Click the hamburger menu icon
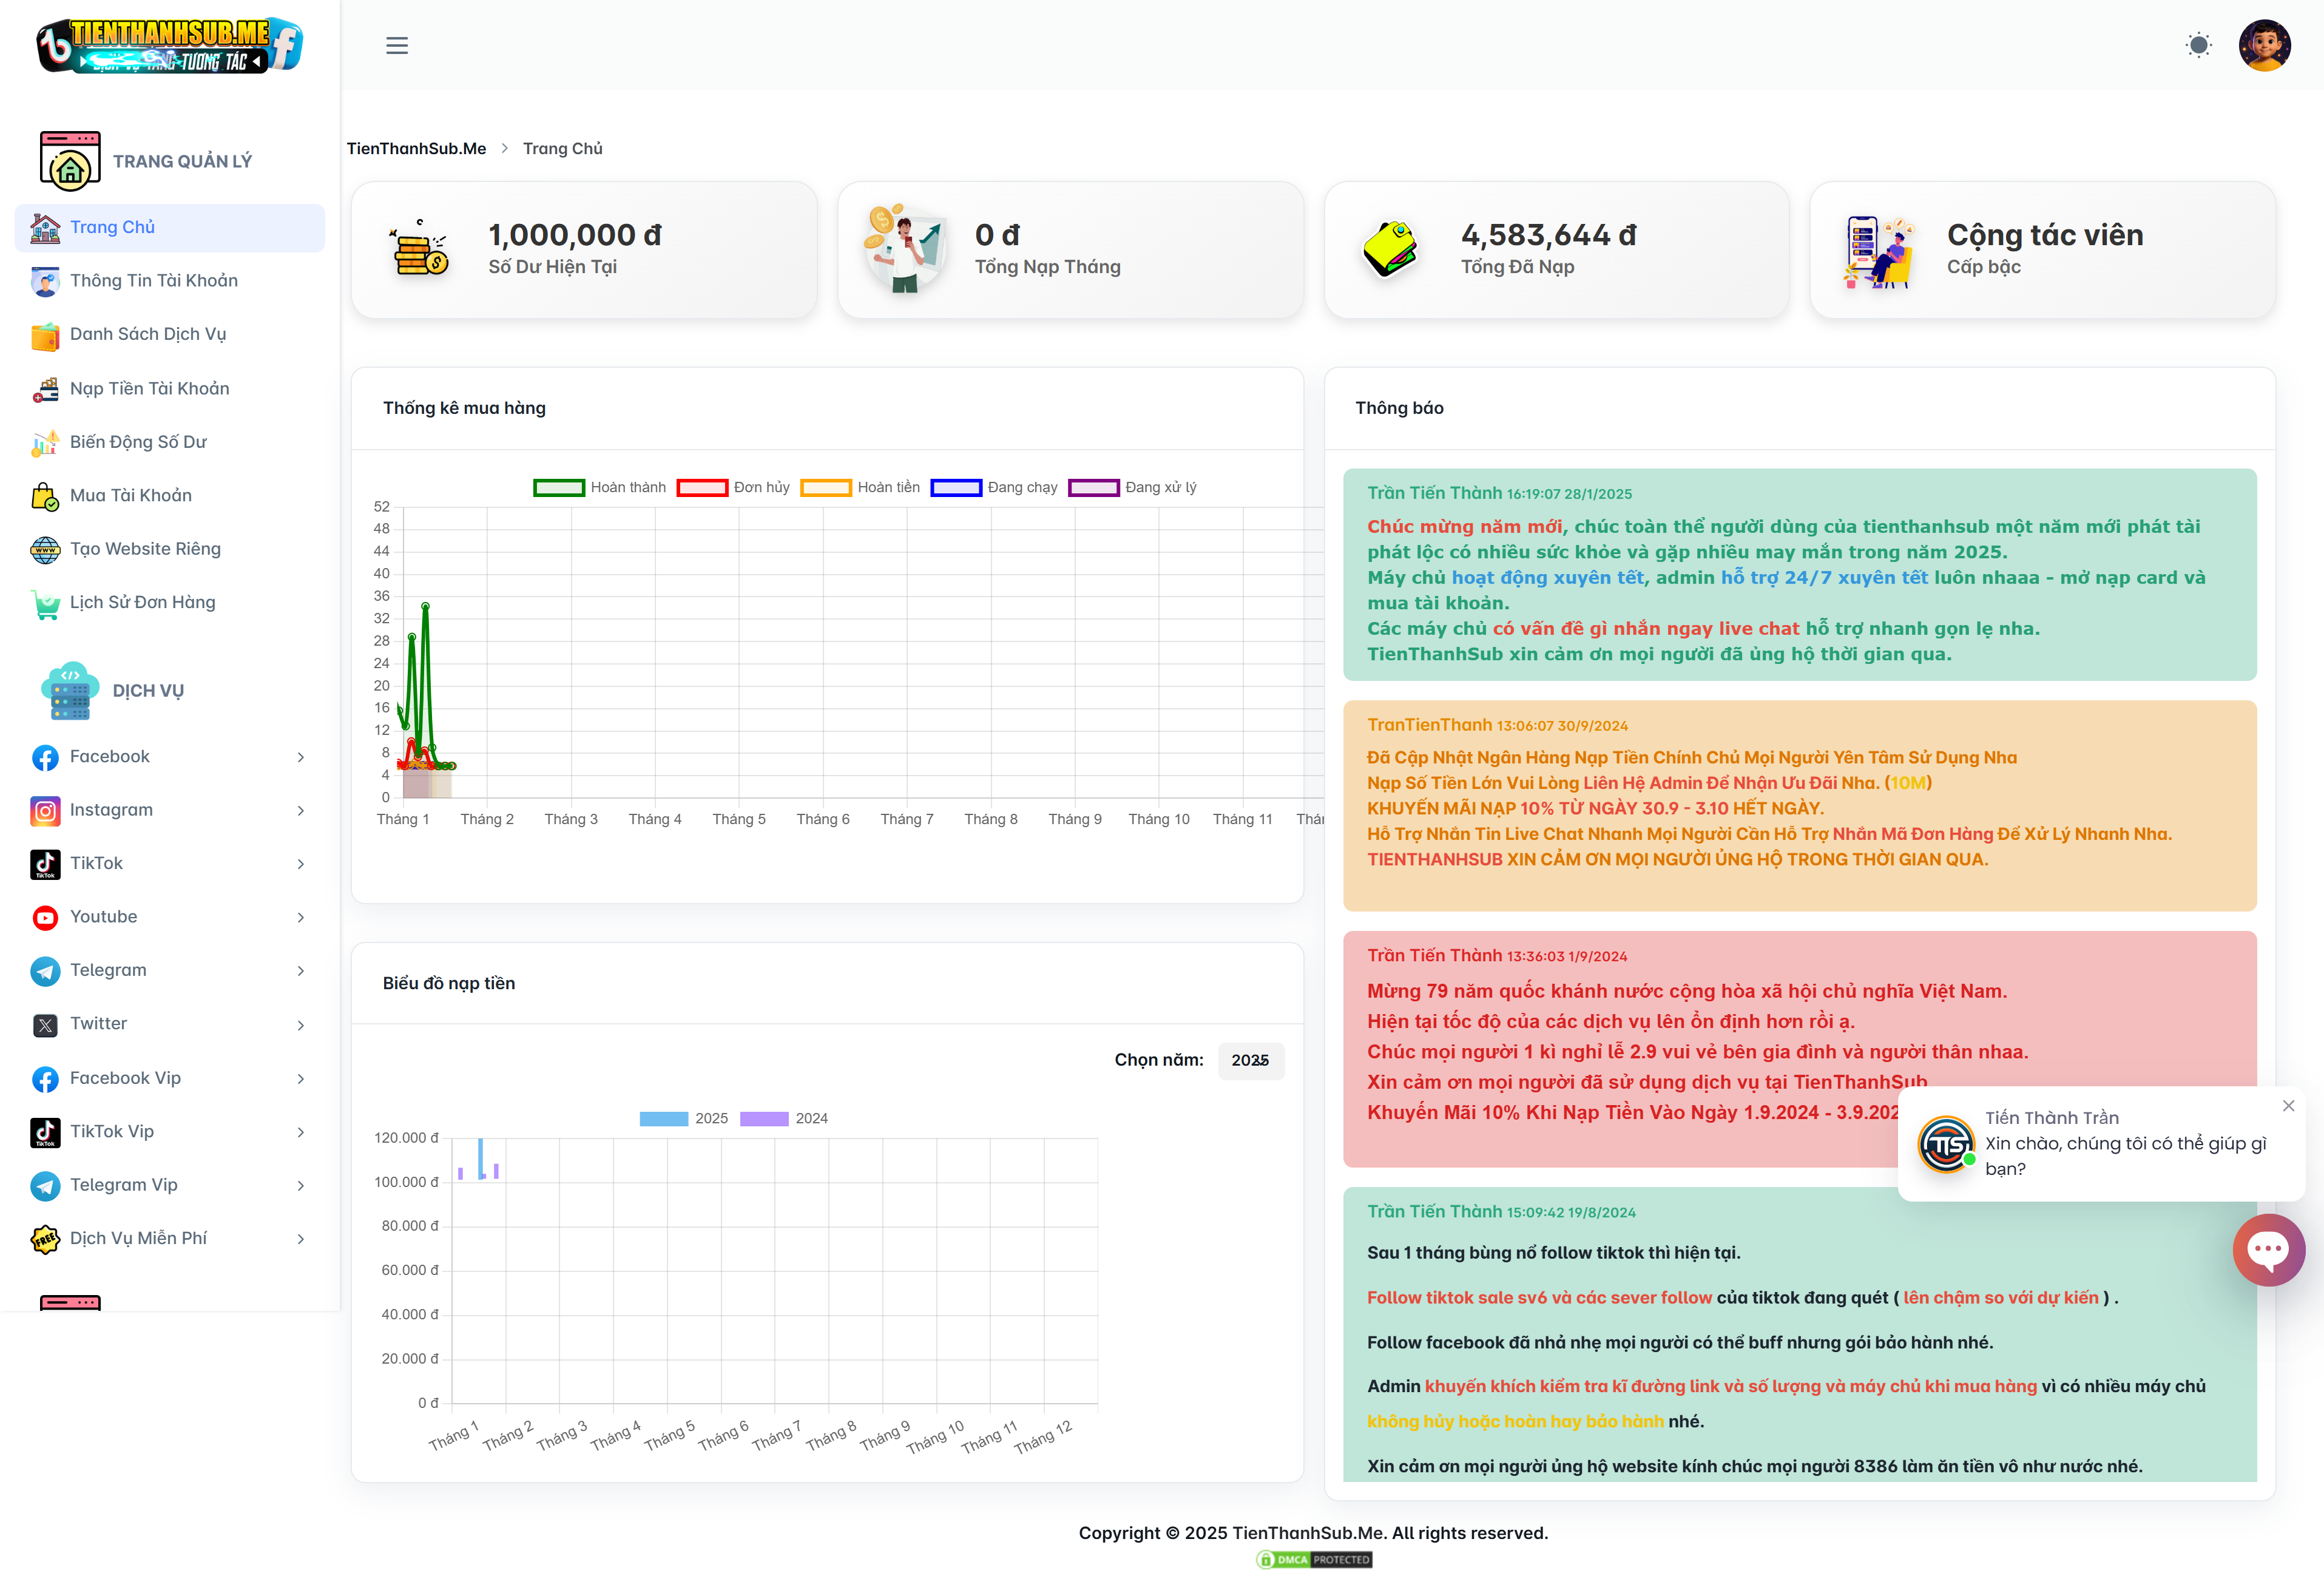2324x1590 pixels. pyautogui.click(x=397, y=45)
